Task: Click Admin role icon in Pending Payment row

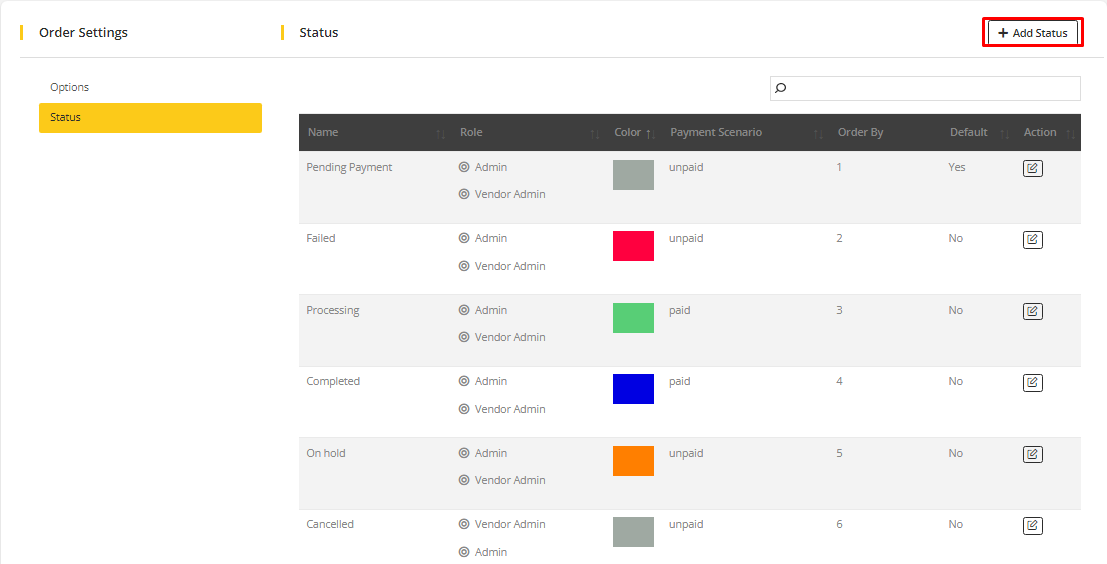Action: tap(464, 167)
